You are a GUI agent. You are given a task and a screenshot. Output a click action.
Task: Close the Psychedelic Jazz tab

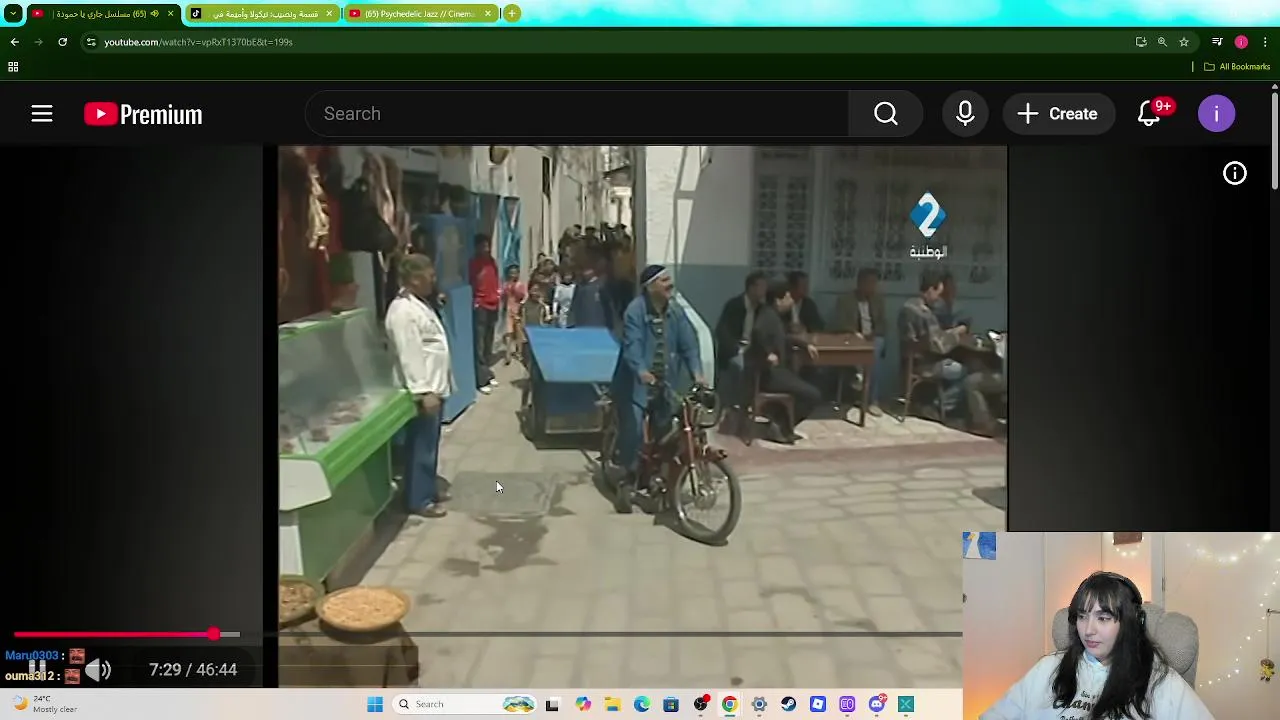[x=488, y=14]
